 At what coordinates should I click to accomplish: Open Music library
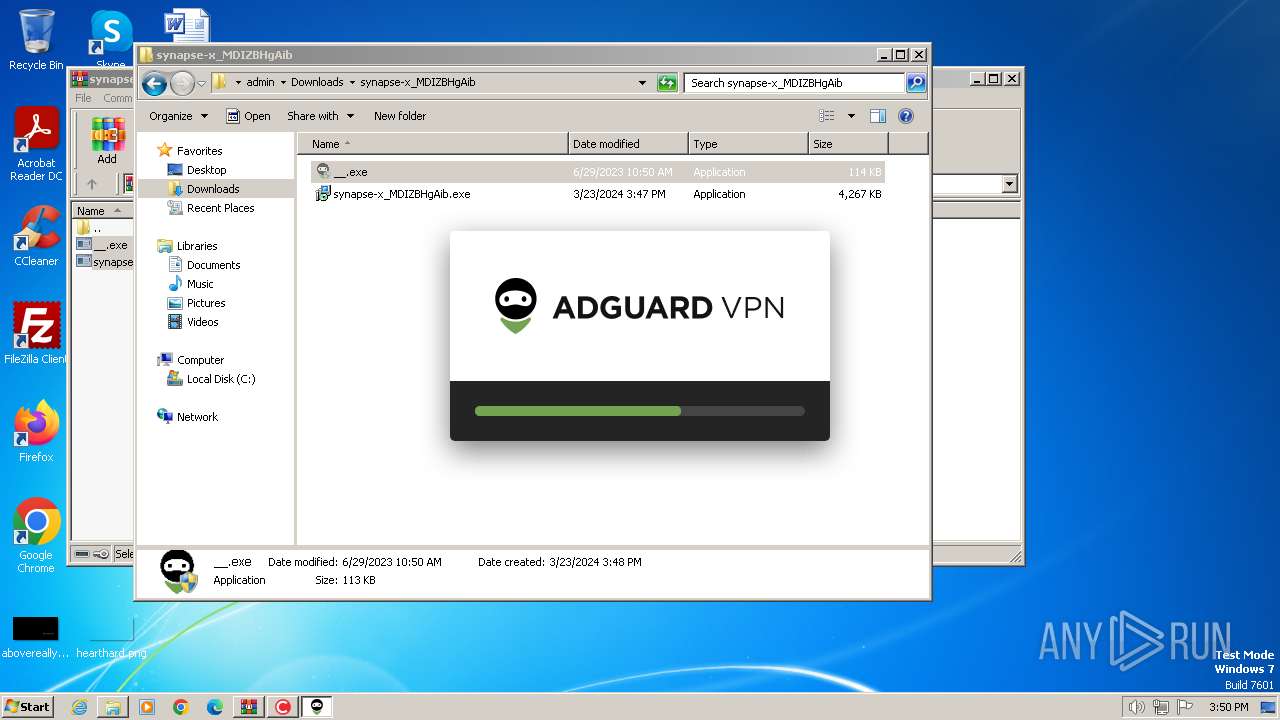(200, 284)
